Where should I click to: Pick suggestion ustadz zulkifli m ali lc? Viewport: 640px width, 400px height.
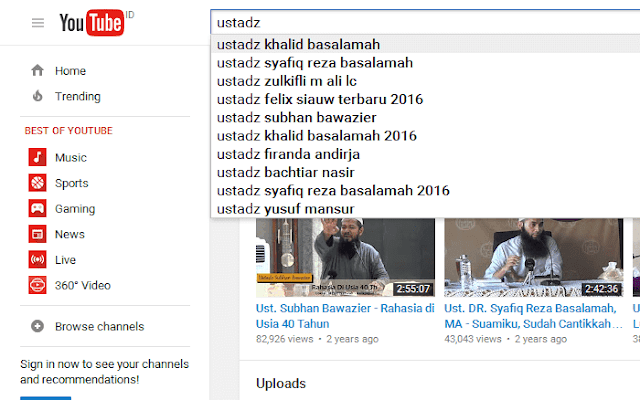(425, 81)
